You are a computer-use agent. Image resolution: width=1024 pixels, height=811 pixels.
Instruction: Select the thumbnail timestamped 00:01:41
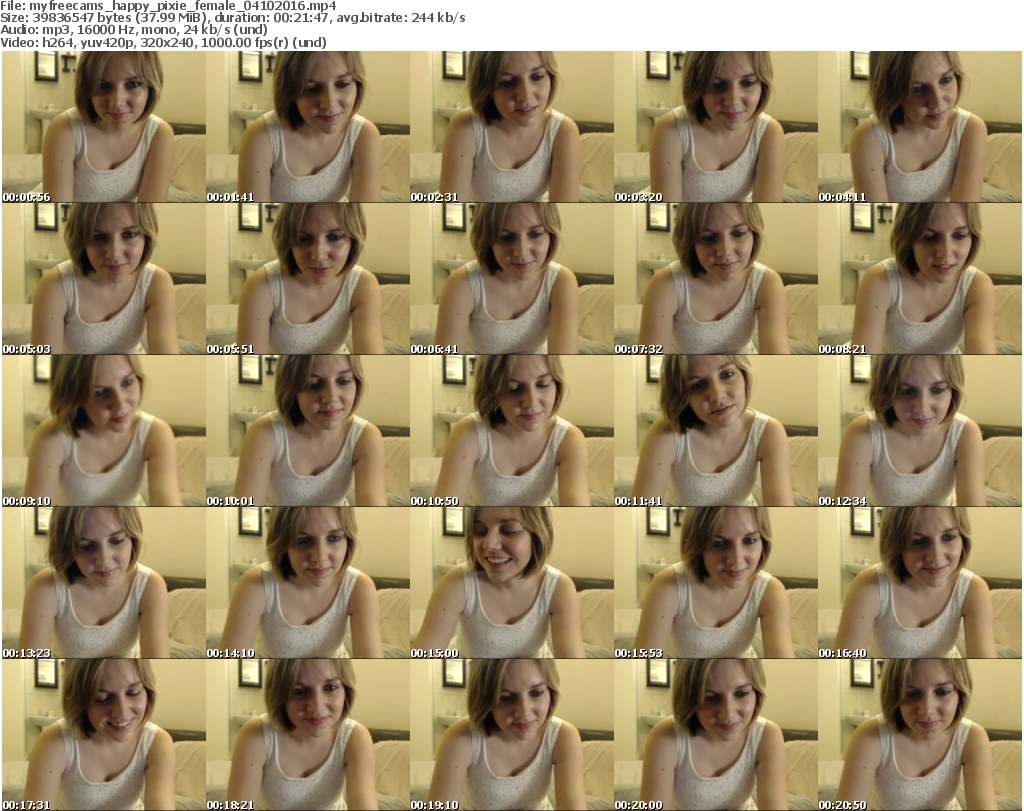308,127
